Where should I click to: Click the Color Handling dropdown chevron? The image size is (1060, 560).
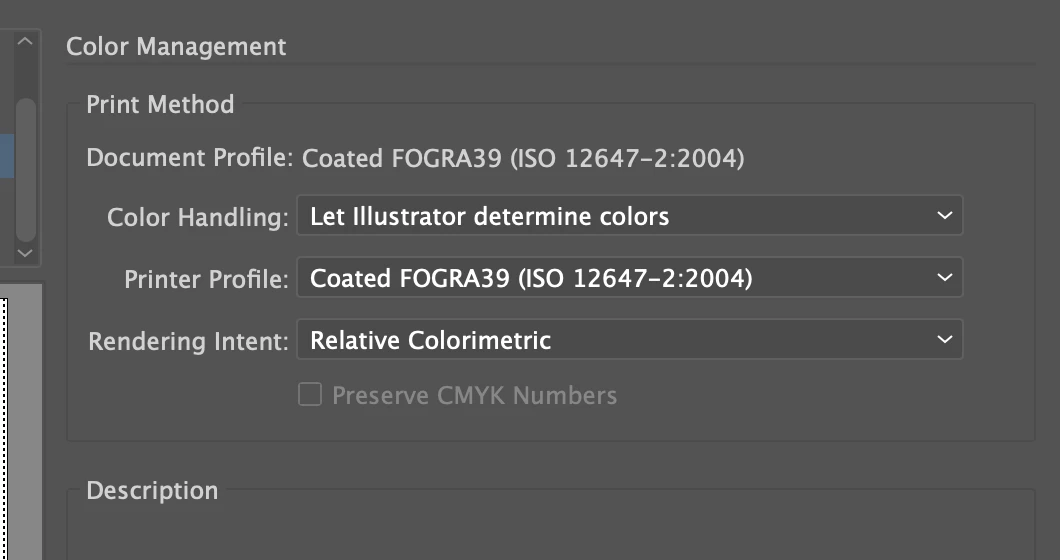[945, 216]
